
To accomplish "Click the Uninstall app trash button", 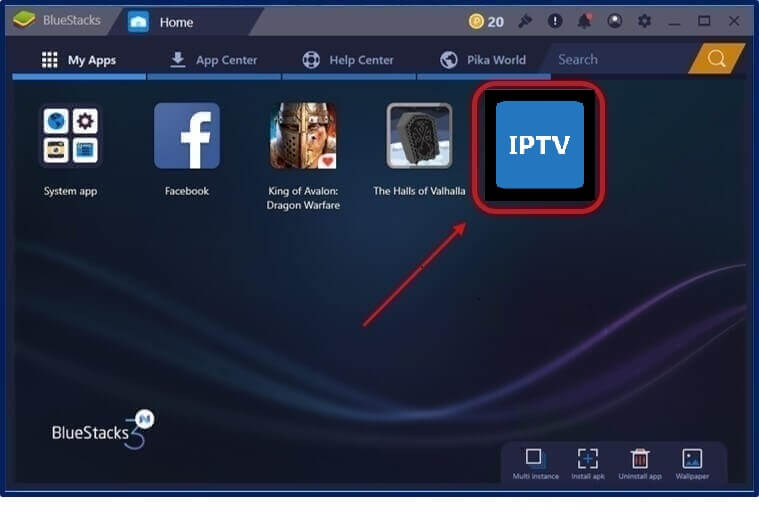I will pyautogui.click(x=640, y=464).
